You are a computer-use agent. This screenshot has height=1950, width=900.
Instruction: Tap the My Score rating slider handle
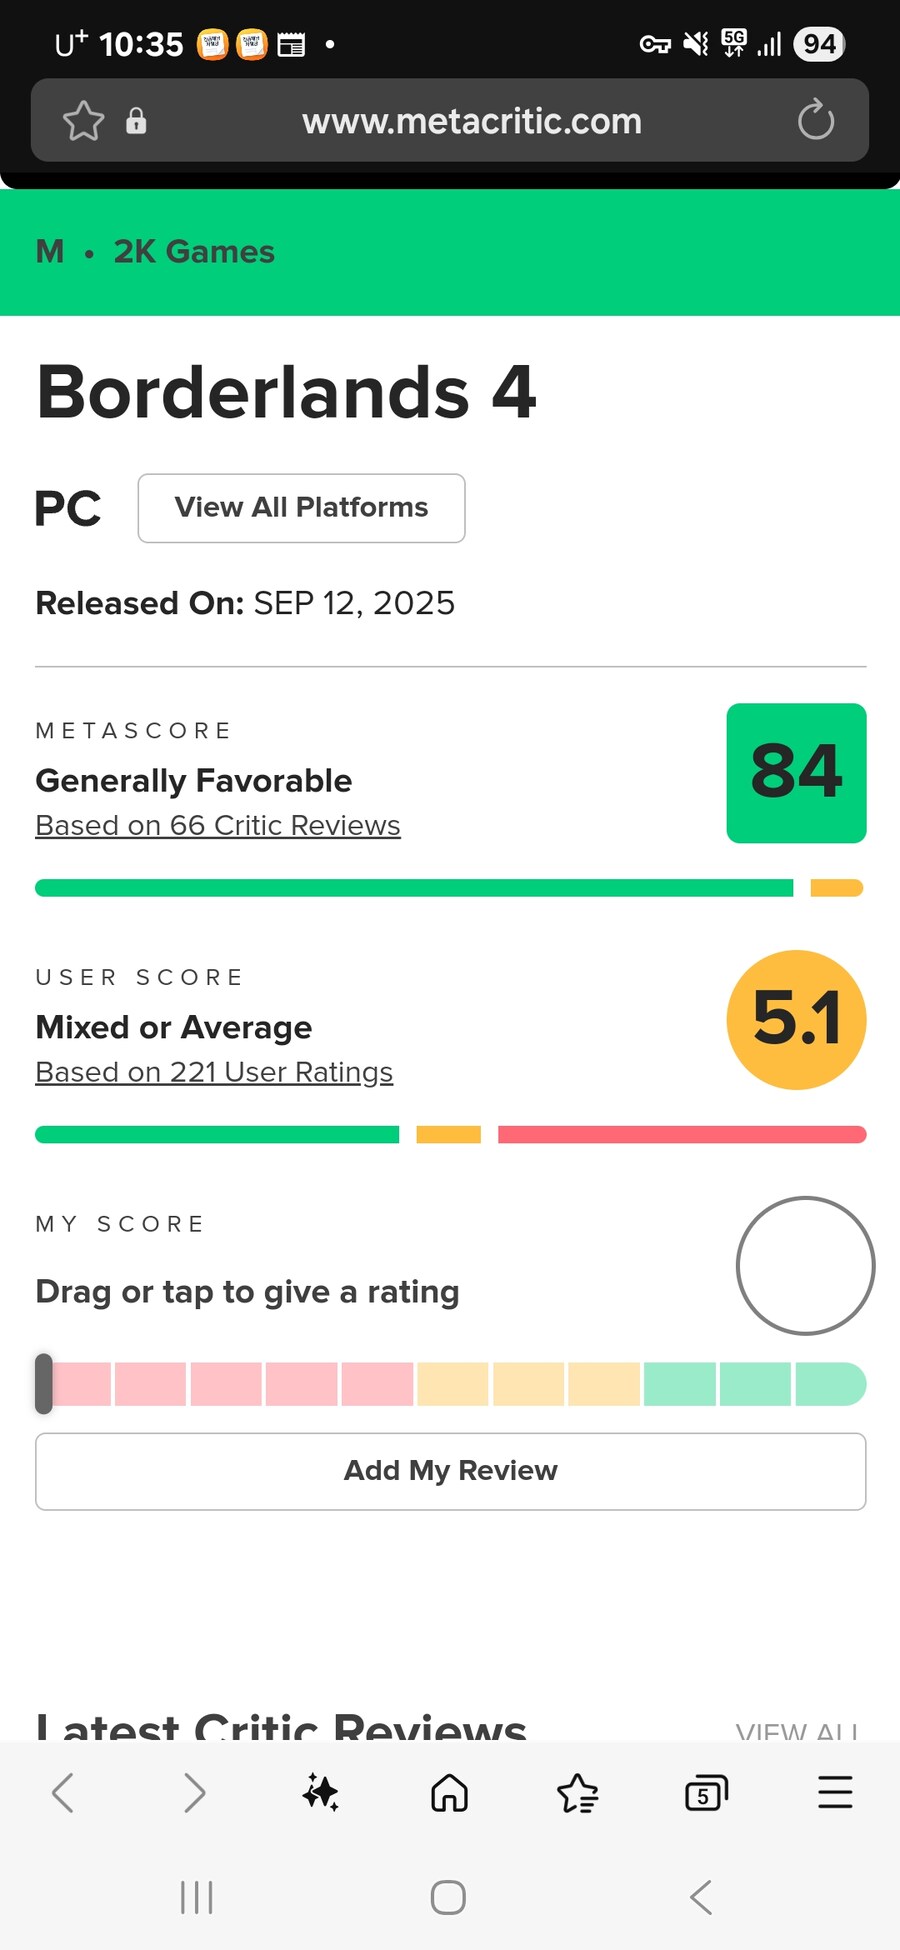point(44,1384)
